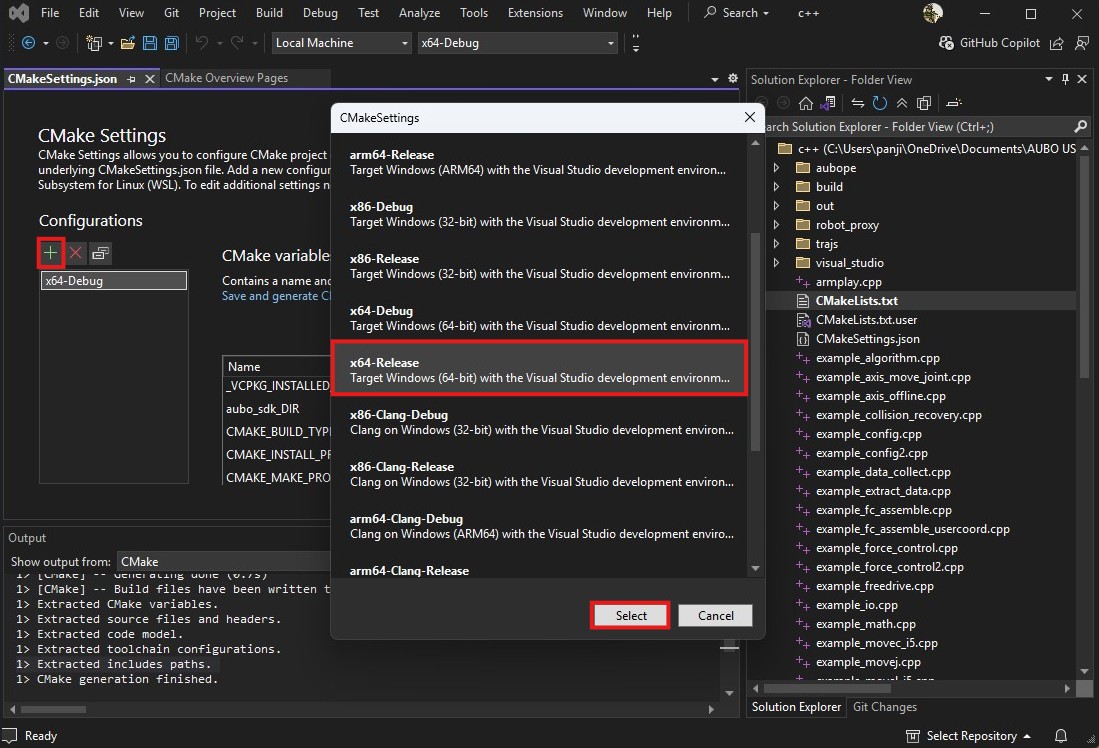
Task: Switch to the Git Changes tab
Action: point(885,707)
